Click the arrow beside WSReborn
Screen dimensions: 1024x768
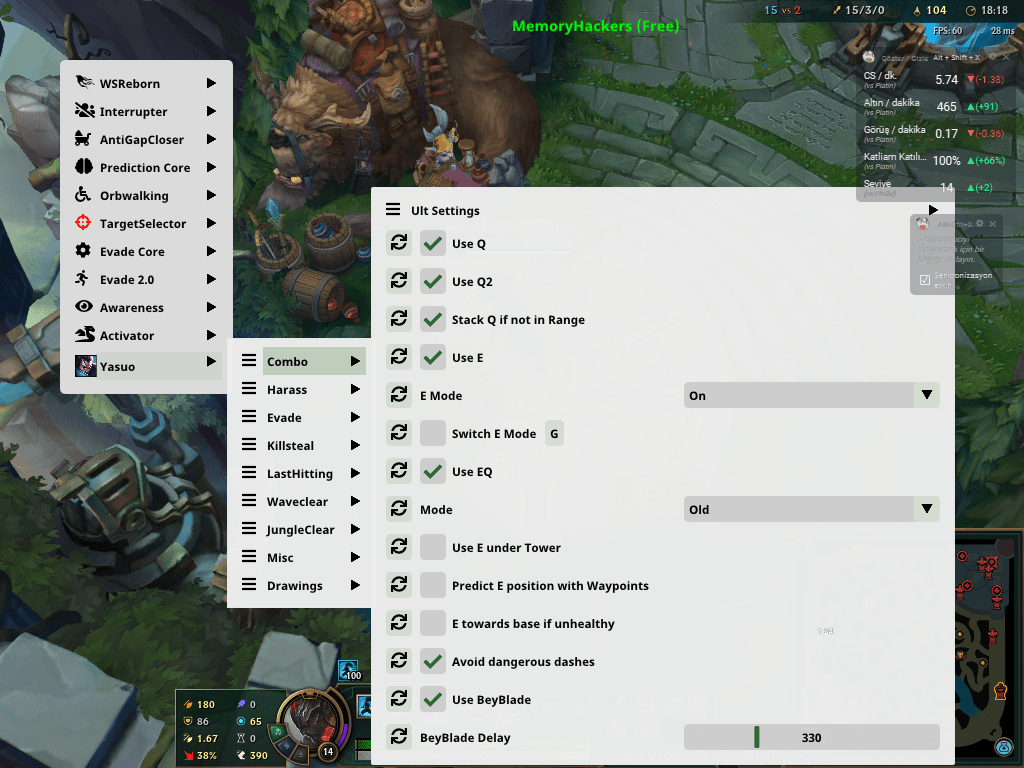click(211, 83)
